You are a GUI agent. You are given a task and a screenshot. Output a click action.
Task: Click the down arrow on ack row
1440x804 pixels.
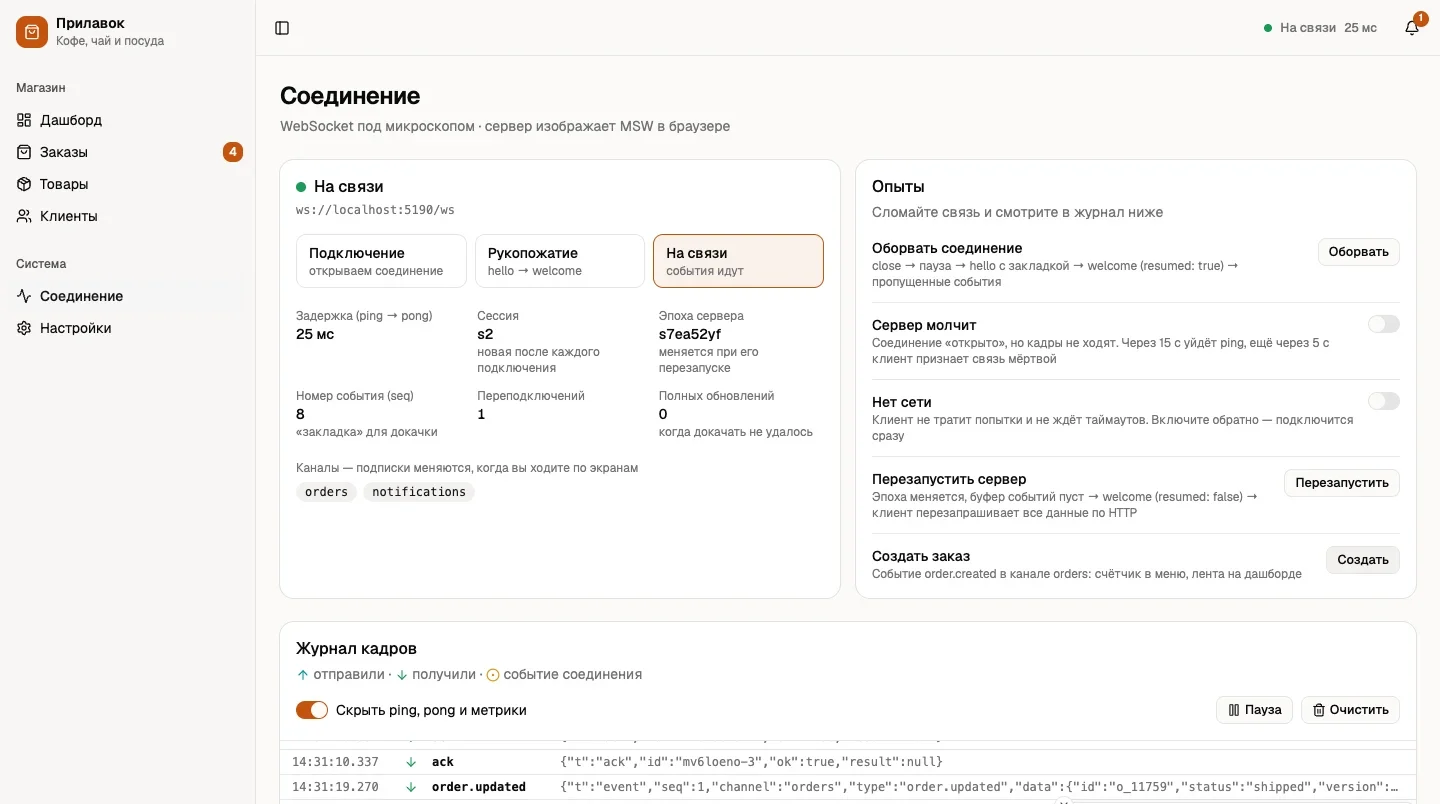[410, 762]
